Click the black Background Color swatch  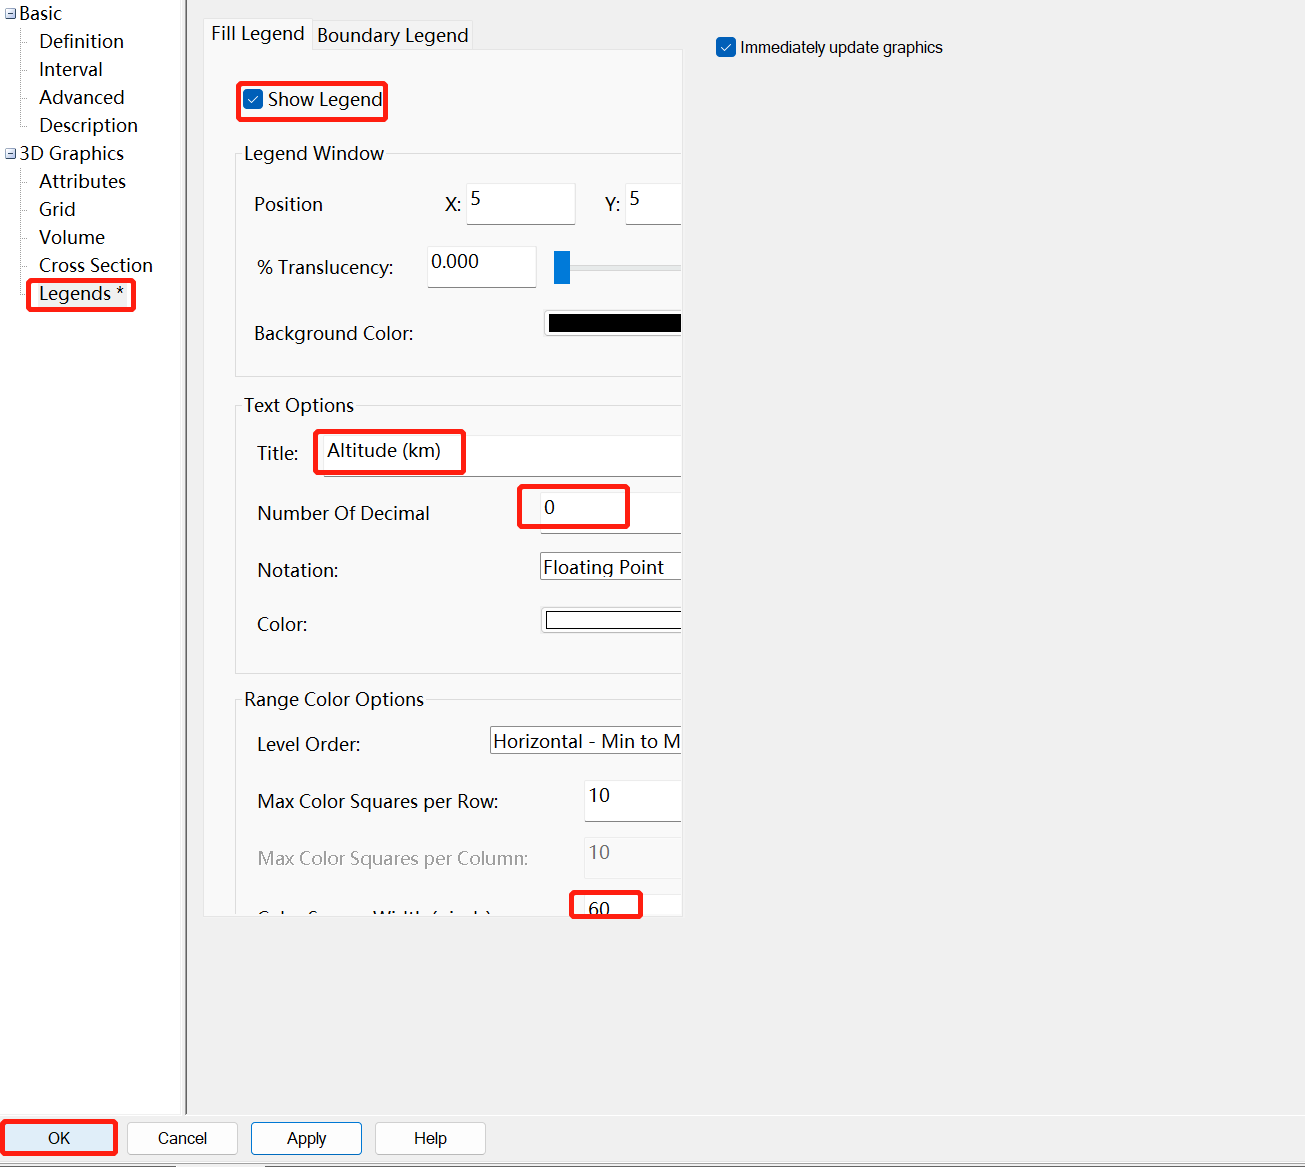613,323
